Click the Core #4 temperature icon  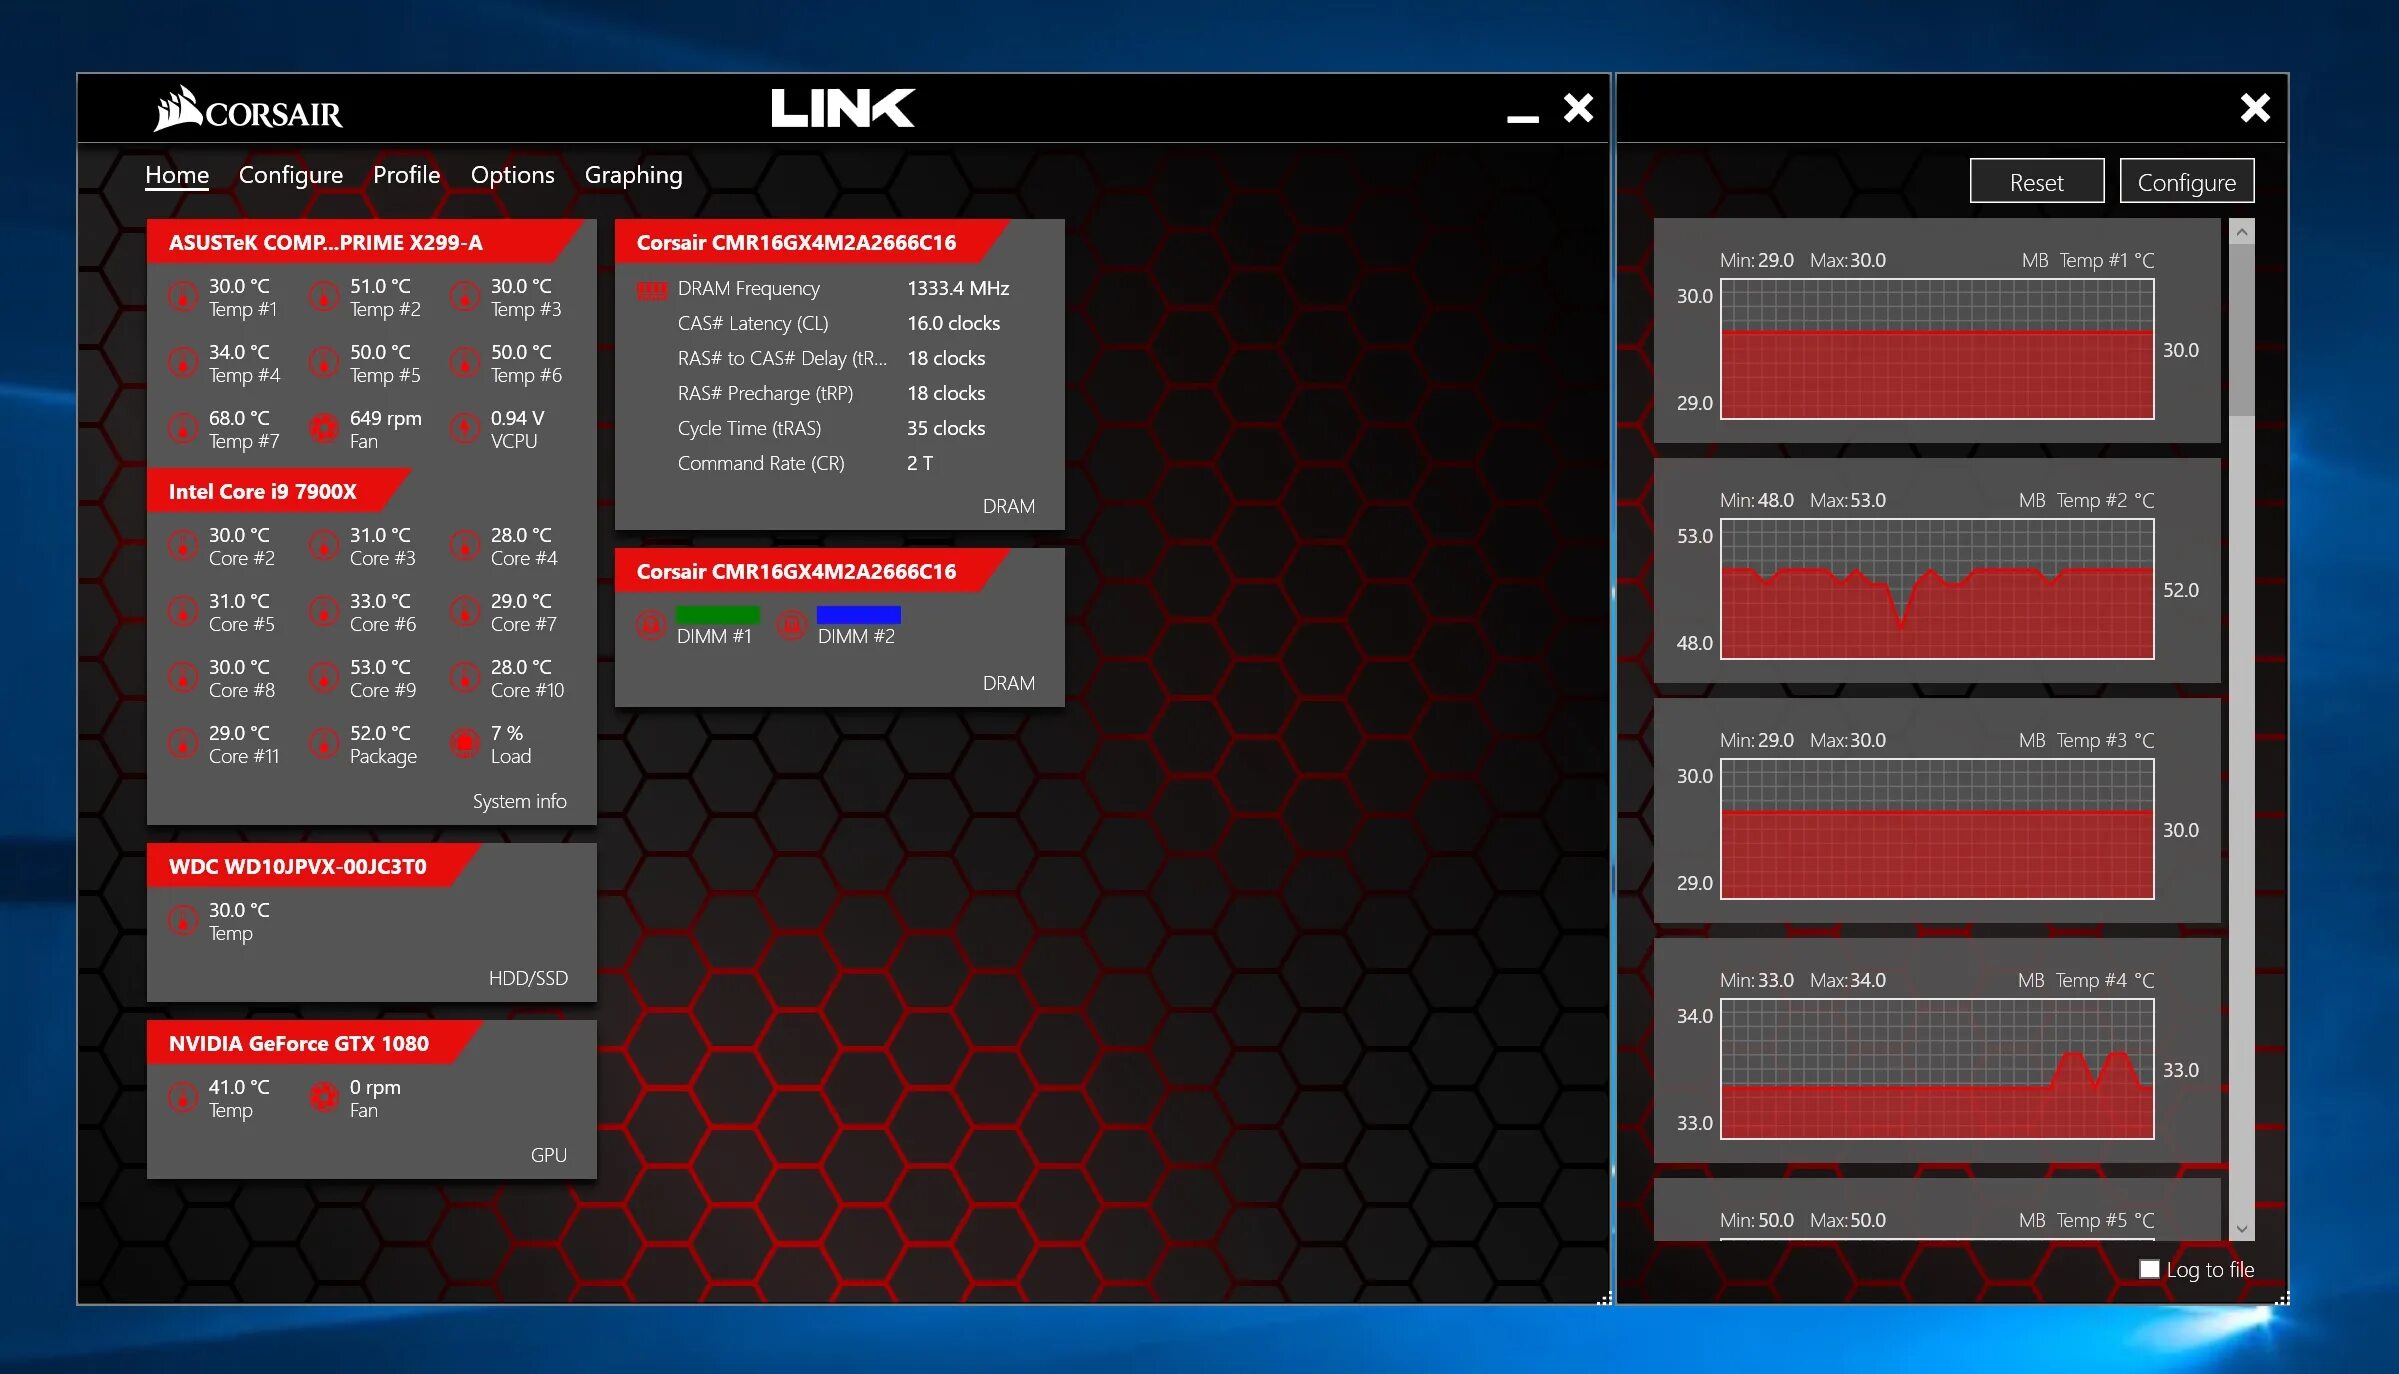464,546
